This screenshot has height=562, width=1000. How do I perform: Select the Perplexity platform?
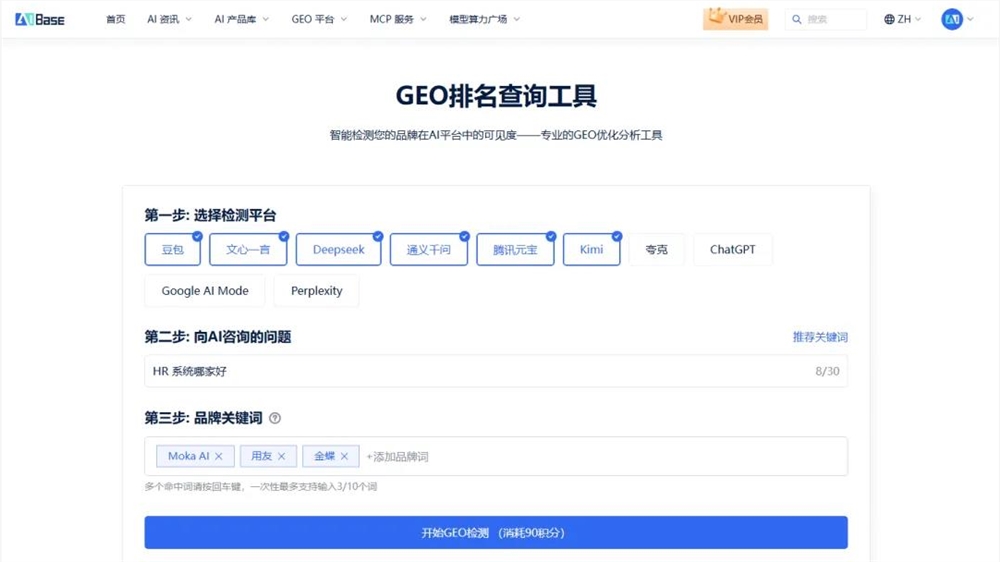(316, 291)
